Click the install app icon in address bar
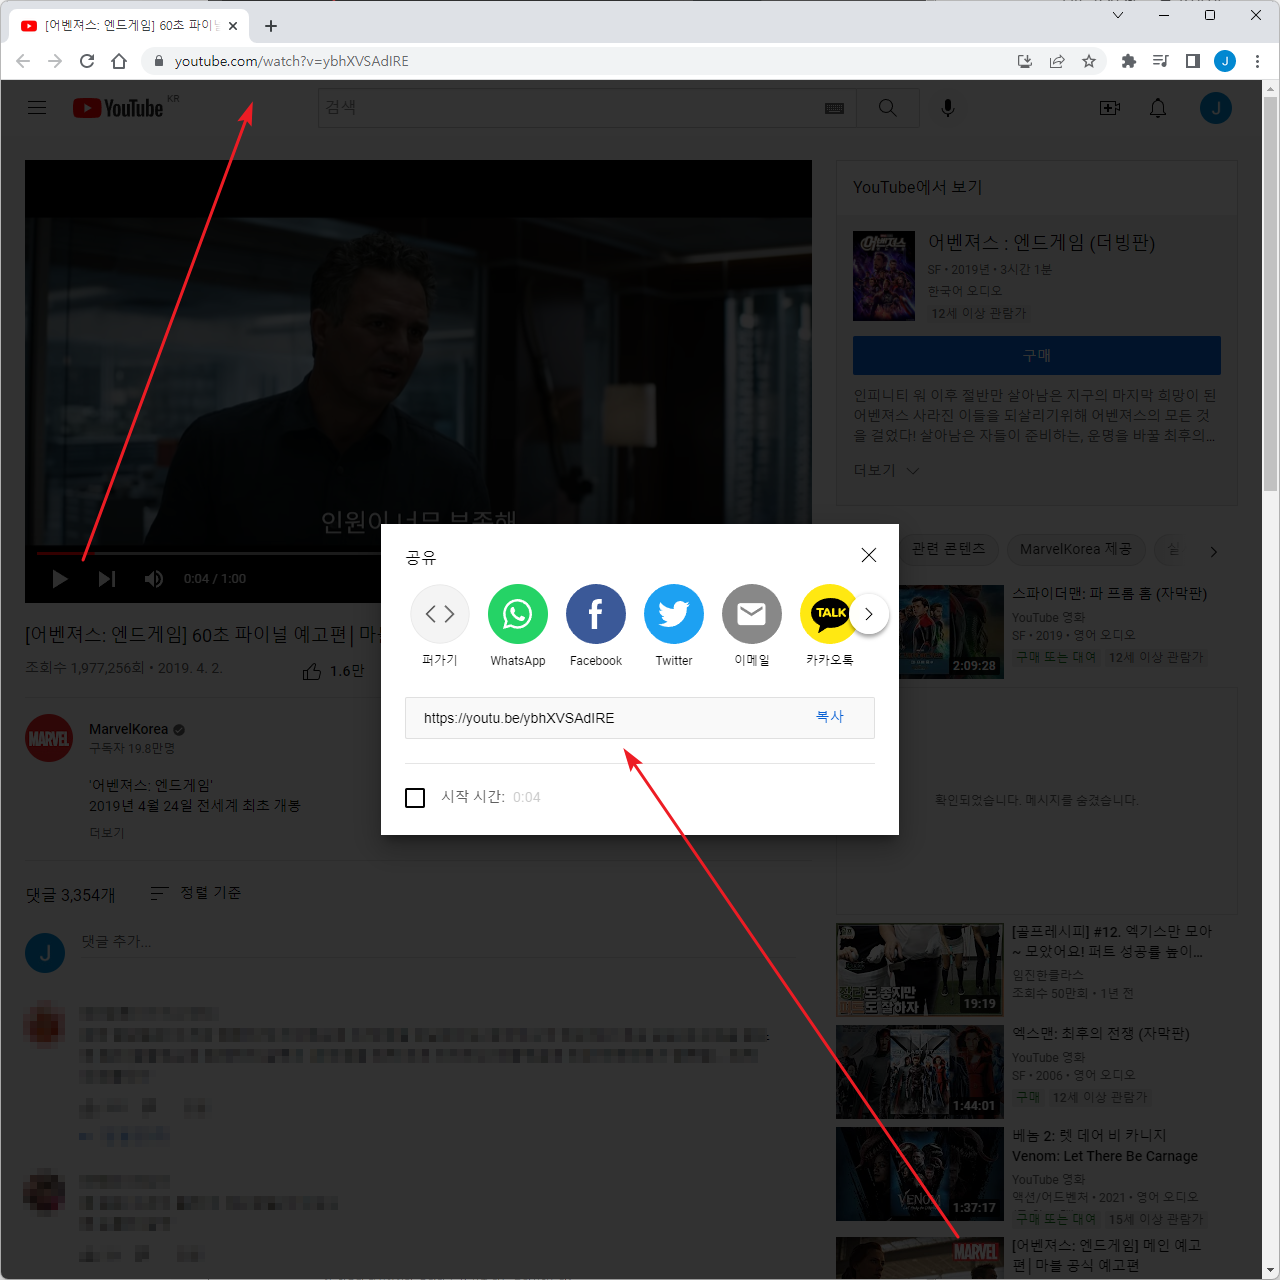 (1025, 61)
